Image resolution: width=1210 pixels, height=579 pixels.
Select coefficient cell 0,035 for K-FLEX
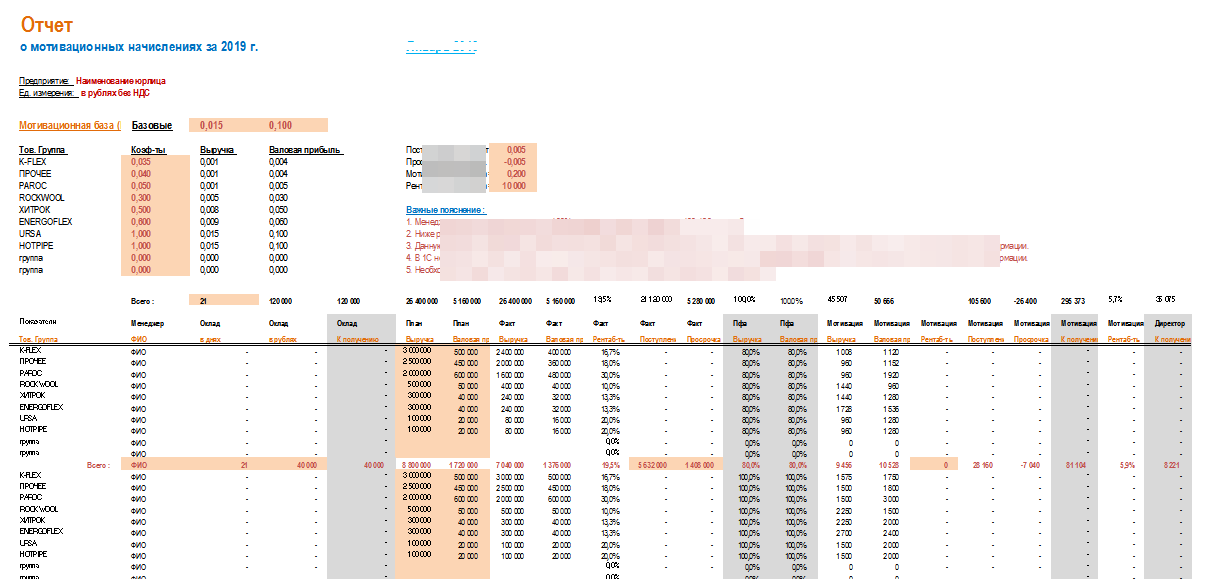pyautogui.click(x=153, y=161)
